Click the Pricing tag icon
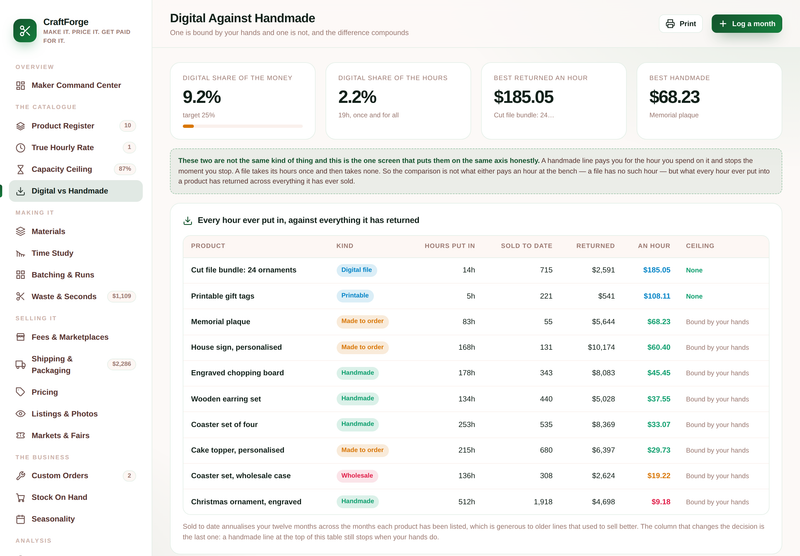This screenshot has width=800, height=556. pos(20,392)
